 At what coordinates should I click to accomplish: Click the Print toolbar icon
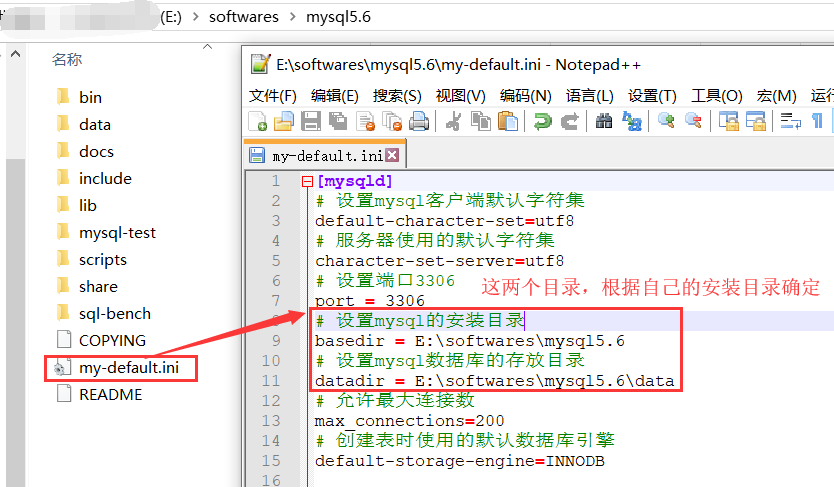(x=419, y=121)
